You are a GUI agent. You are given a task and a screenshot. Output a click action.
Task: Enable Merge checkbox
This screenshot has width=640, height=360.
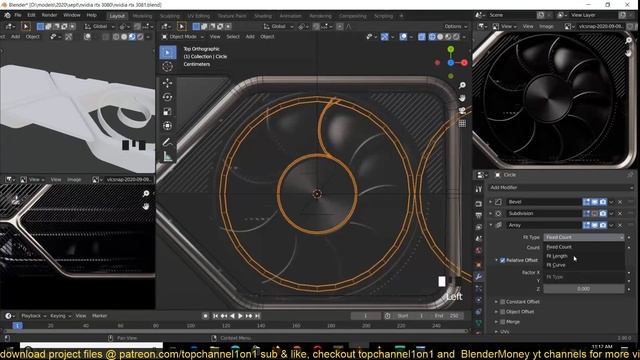tap(502, 322)
